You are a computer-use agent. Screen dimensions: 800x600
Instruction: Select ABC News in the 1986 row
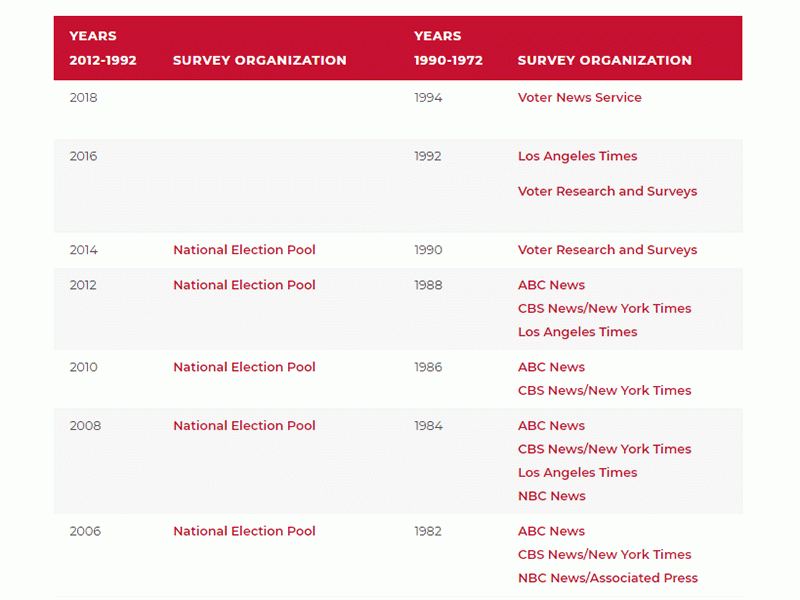(551, 367)
